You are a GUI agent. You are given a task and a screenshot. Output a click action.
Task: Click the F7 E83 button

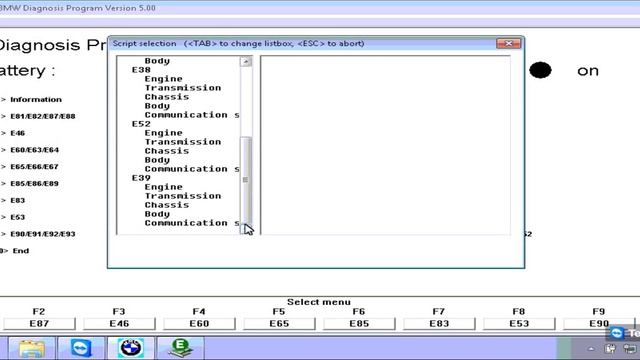point(439,324)
